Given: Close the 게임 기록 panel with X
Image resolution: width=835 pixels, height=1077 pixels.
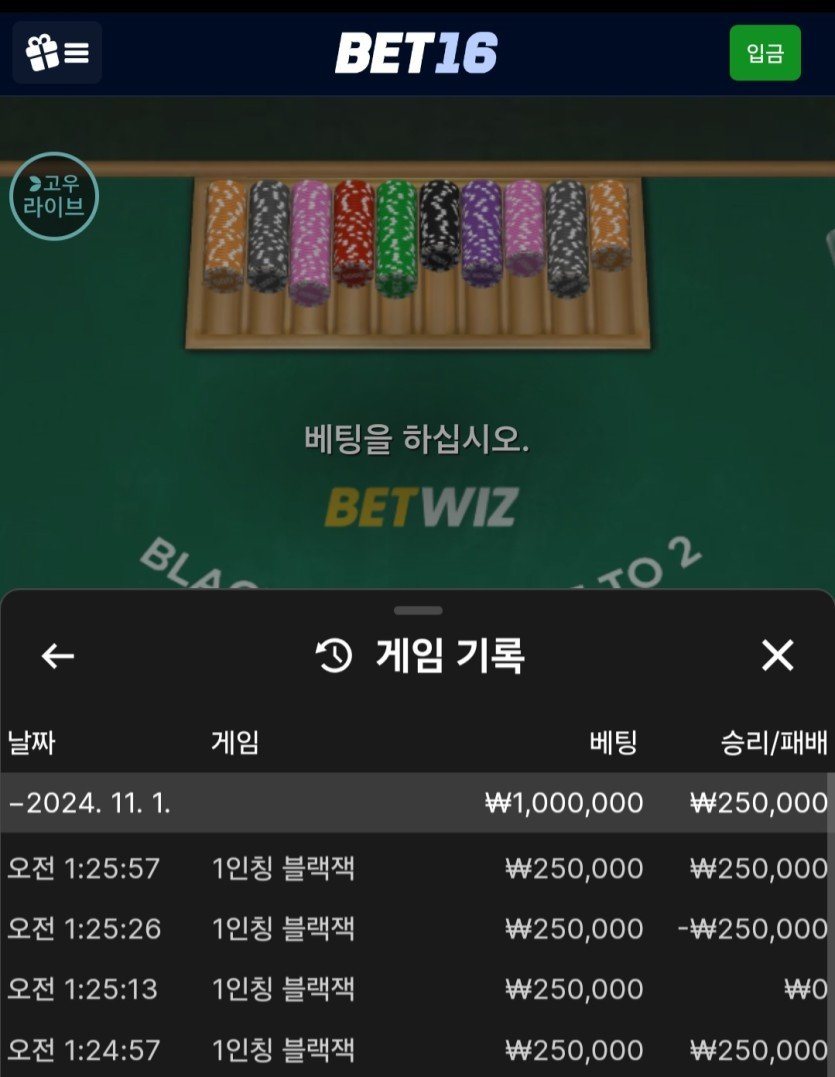Looking at the screenshot, I should (x=777, y=655).
